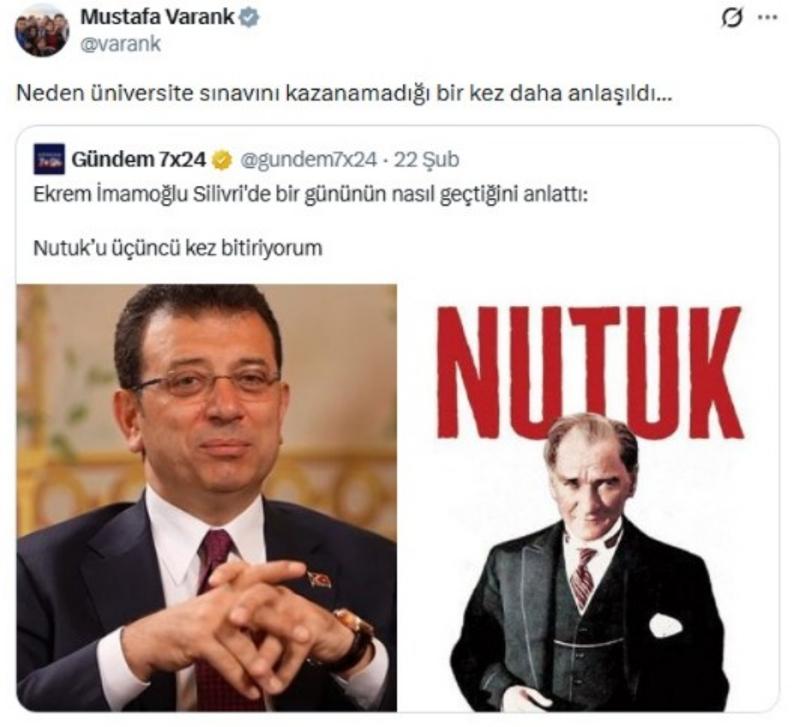This screenshot has width=800, height=727.
Task: Open the black-and-white portrait below NUTUK title
Action: (589, 562)
